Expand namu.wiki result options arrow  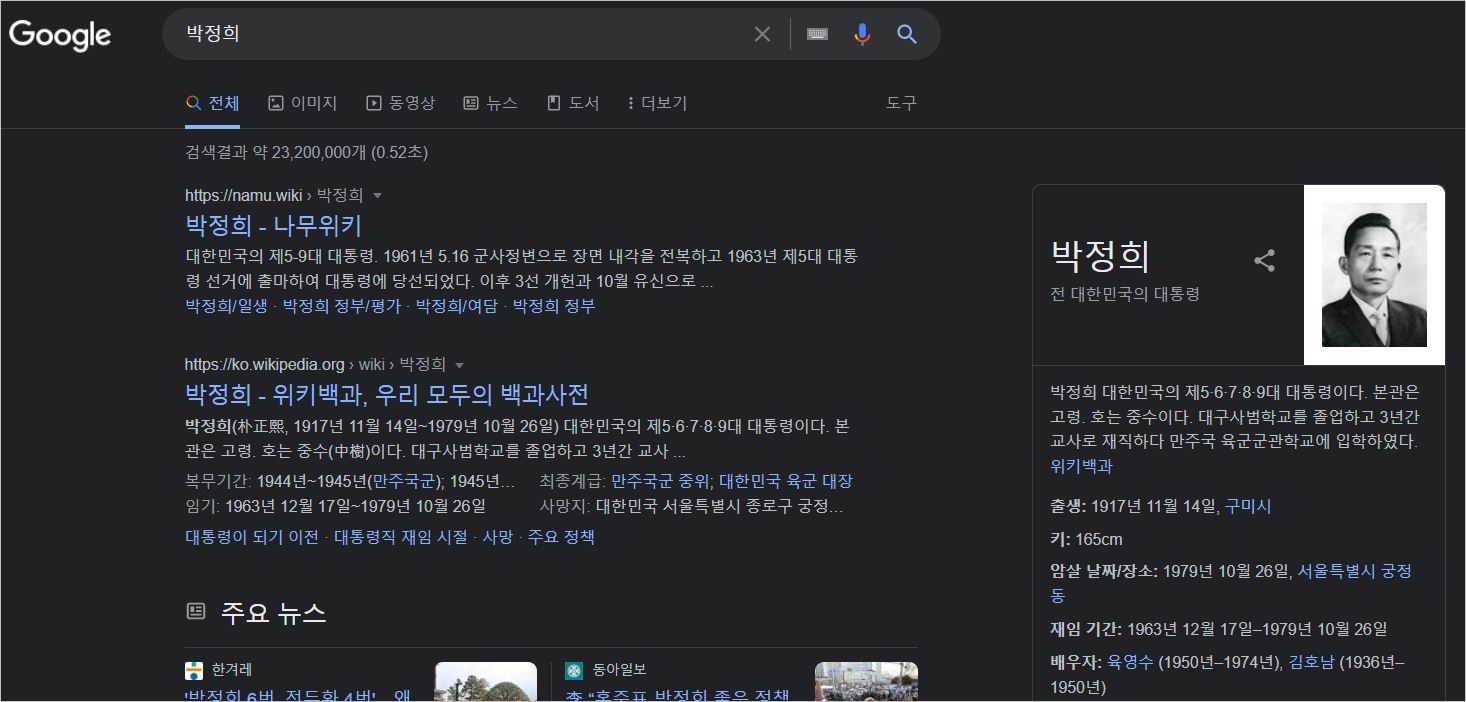click(377, 196)
